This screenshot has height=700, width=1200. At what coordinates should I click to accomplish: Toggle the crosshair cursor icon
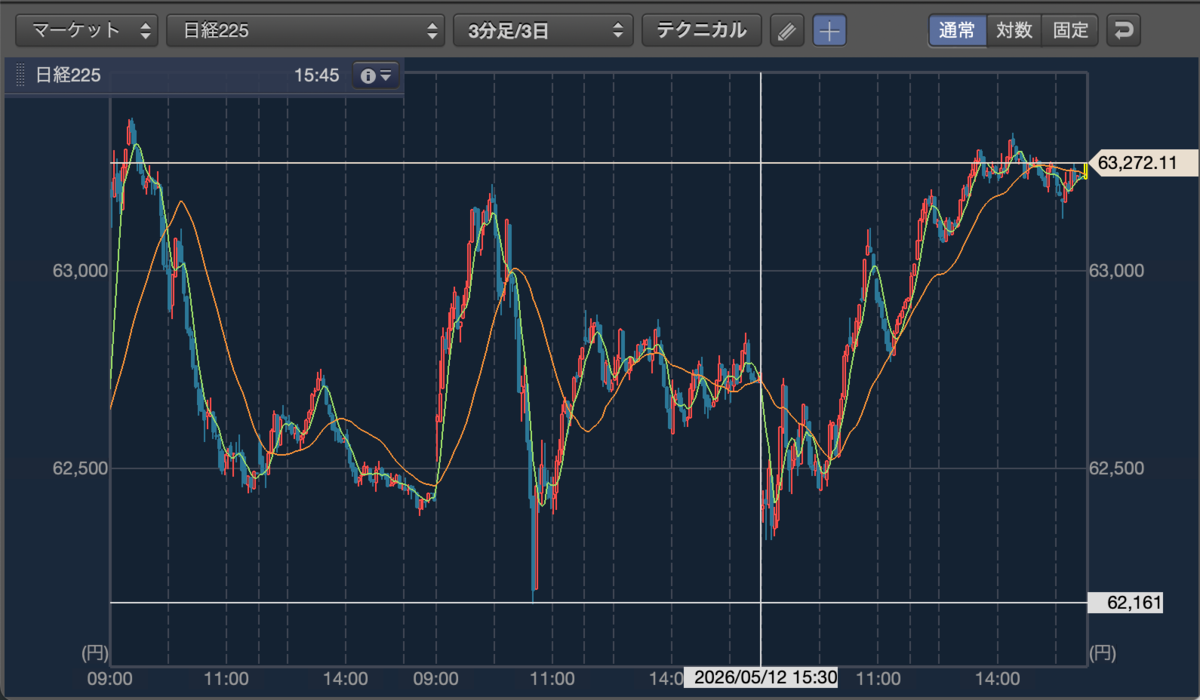click(x=829, y=31)
